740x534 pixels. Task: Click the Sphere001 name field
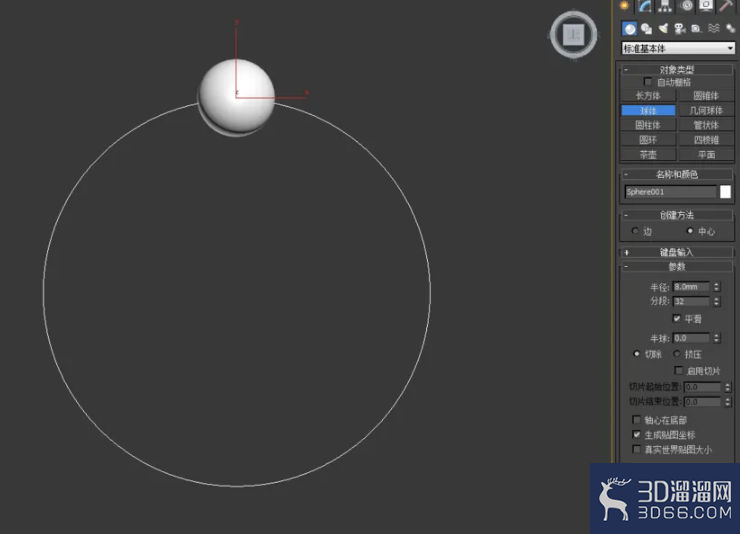pos(670,192)
